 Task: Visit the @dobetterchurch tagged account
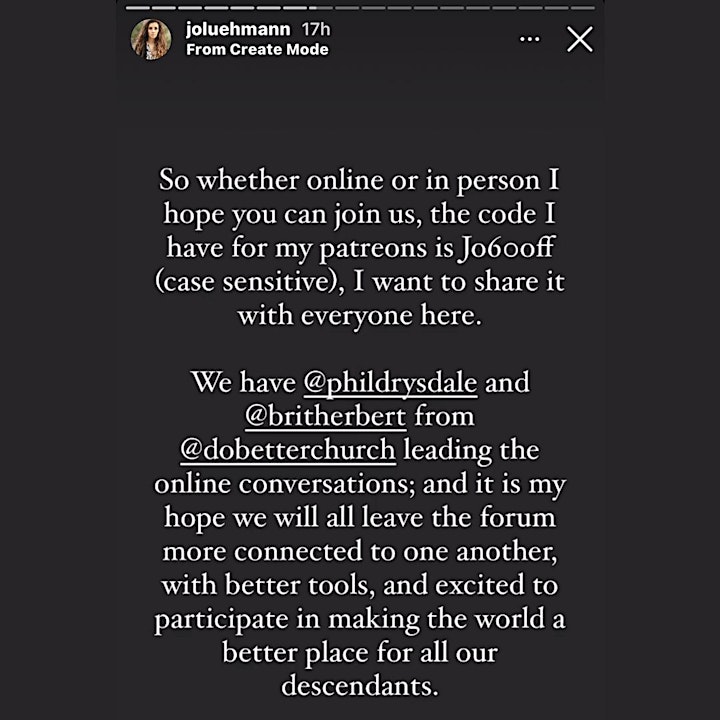pyautogui.click(x=288, y=450)
